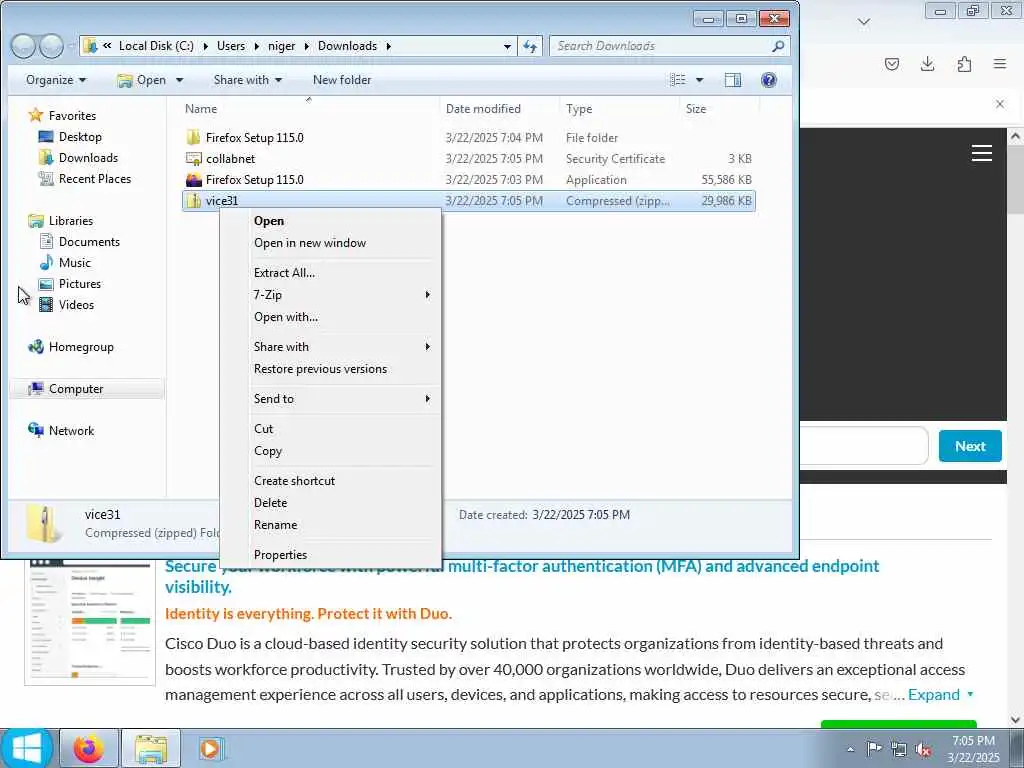The height and width of the screenshot is (768, 1024).
Task: Click Firefox Save to Pocket icon
Action: pyautogui.click(x=891, y=64)
